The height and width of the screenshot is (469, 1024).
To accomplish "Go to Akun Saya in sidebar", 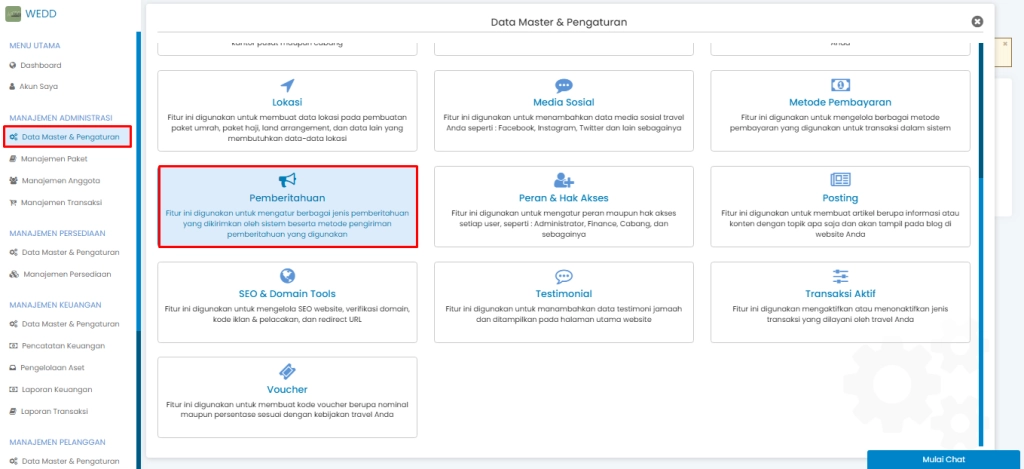I will [40, 86].
